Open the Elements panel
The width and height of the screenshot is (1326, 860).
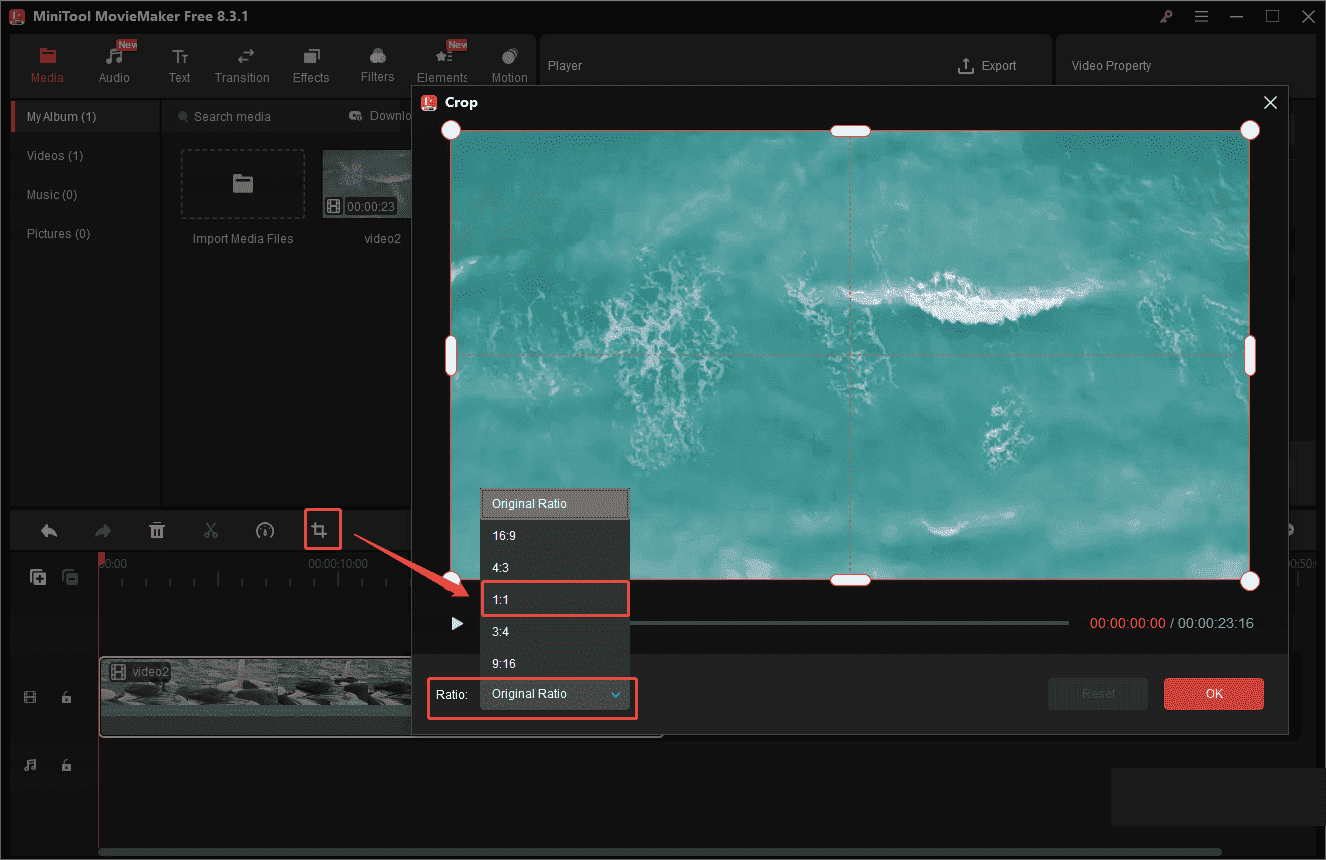coord(442,63)
